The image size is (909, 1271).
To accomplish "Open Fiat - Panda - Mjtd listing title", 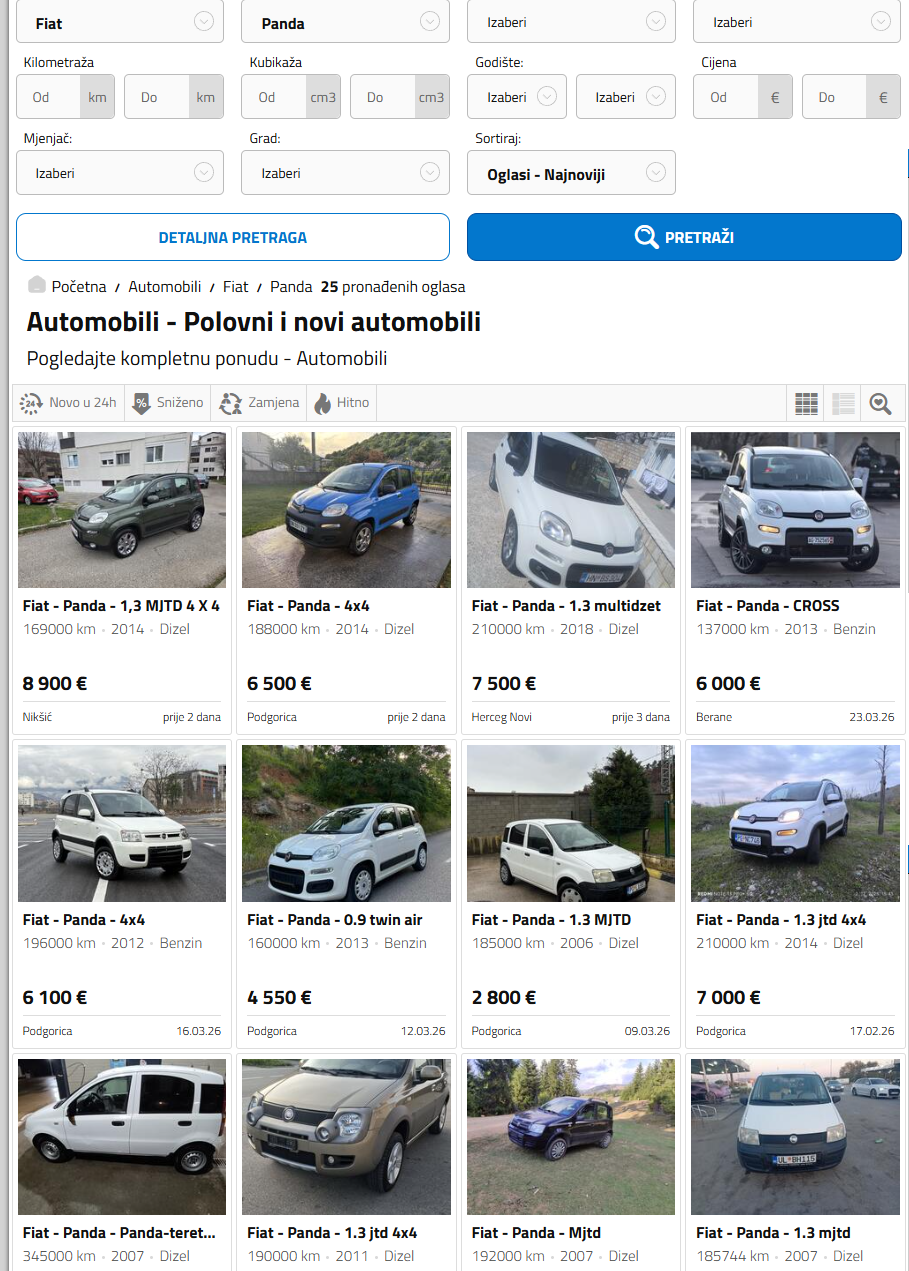I will click(x=536, y=1233).
